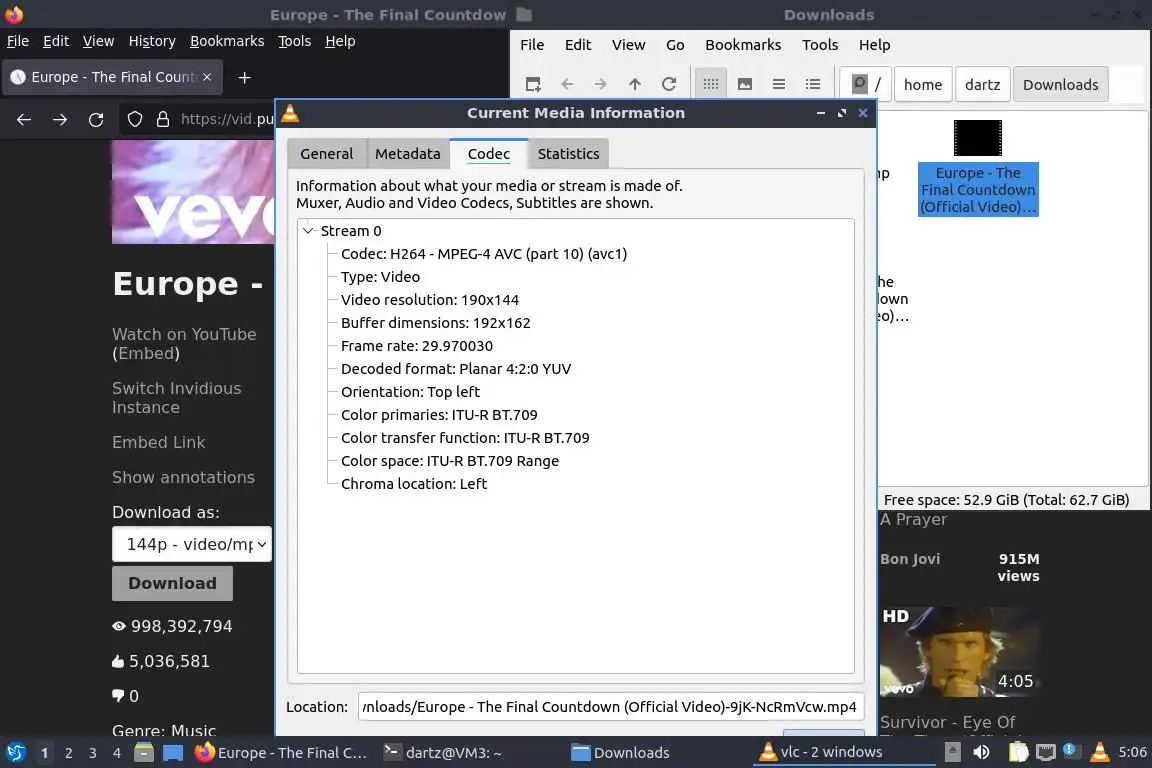
Task: Click the home path breadcrumb button
Action: (923, 85)
